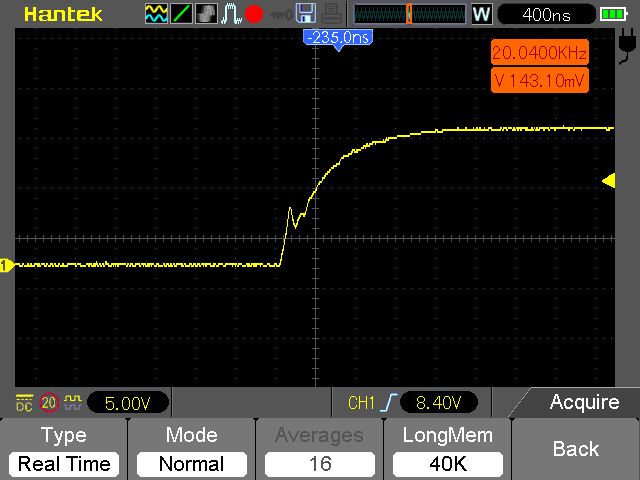Open the LongMem option showing 40K

pos(448,449)
